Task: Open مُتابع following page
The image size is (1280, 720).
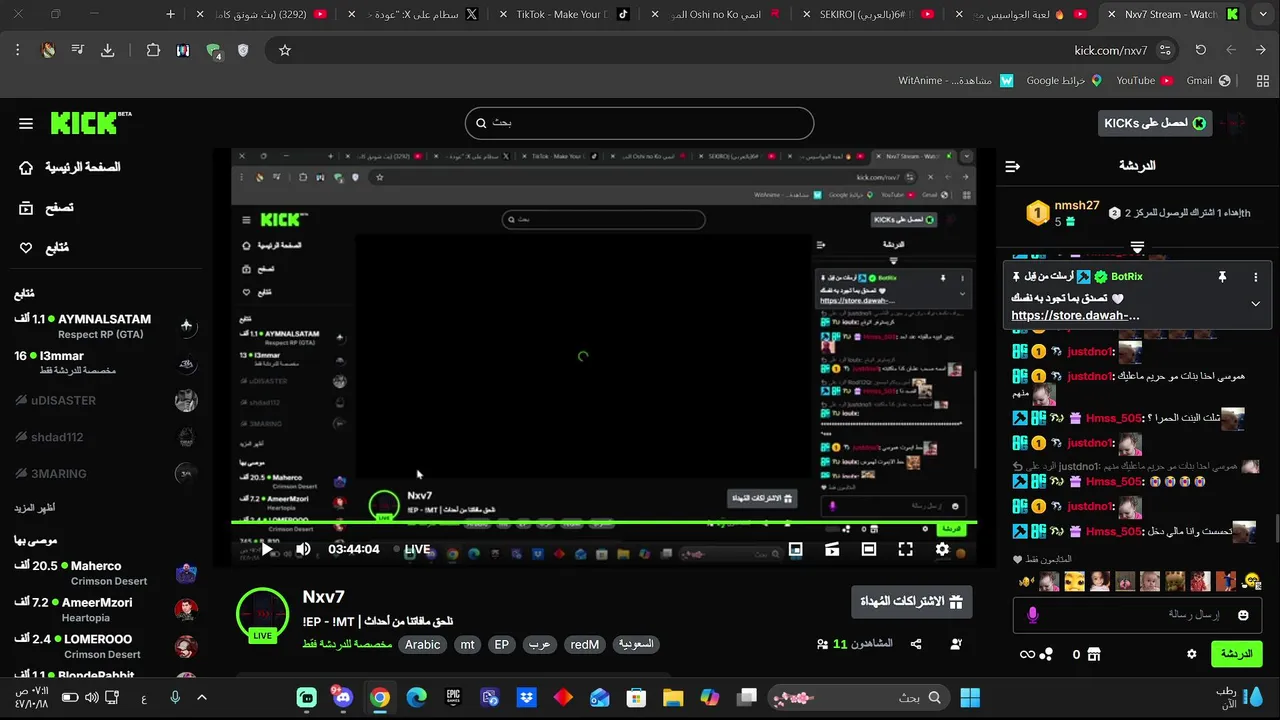Action: pos(44,248)
